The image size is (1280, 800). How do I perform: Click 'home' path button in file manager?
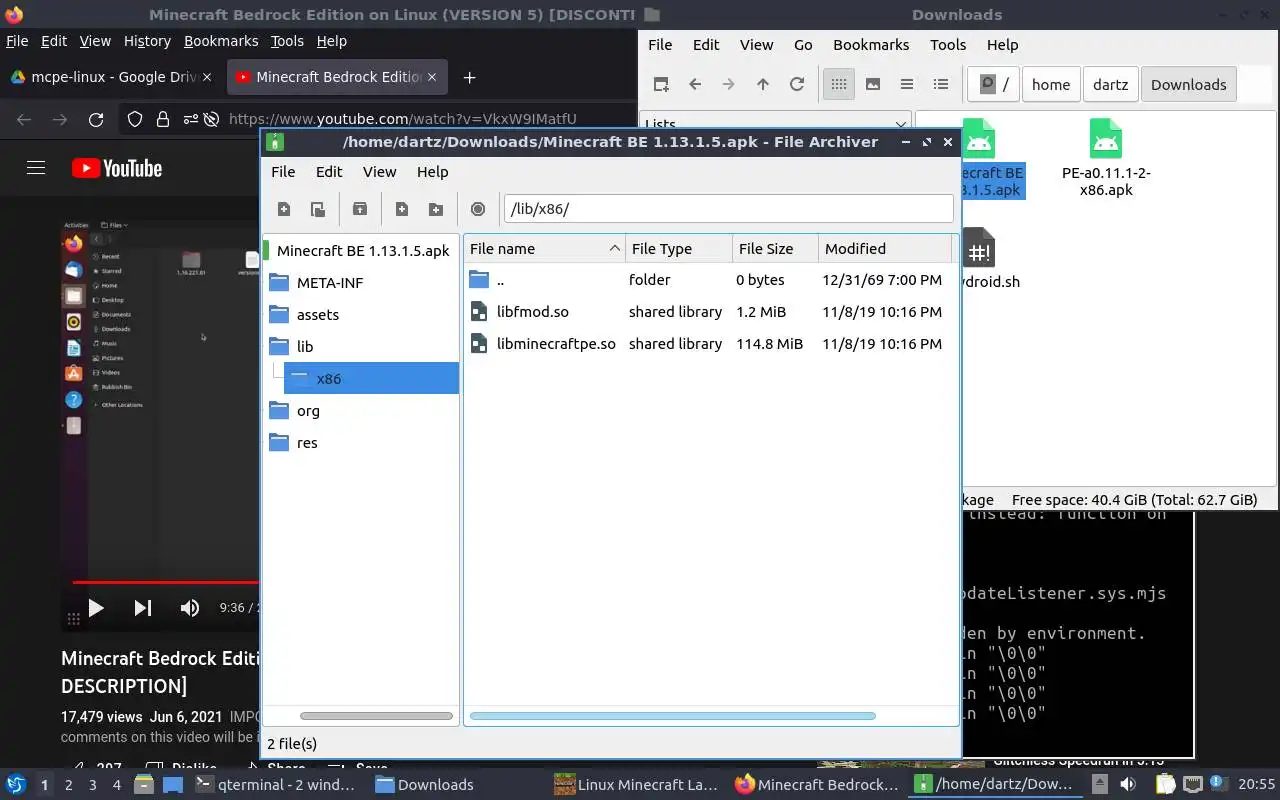tap(1051, 85)
